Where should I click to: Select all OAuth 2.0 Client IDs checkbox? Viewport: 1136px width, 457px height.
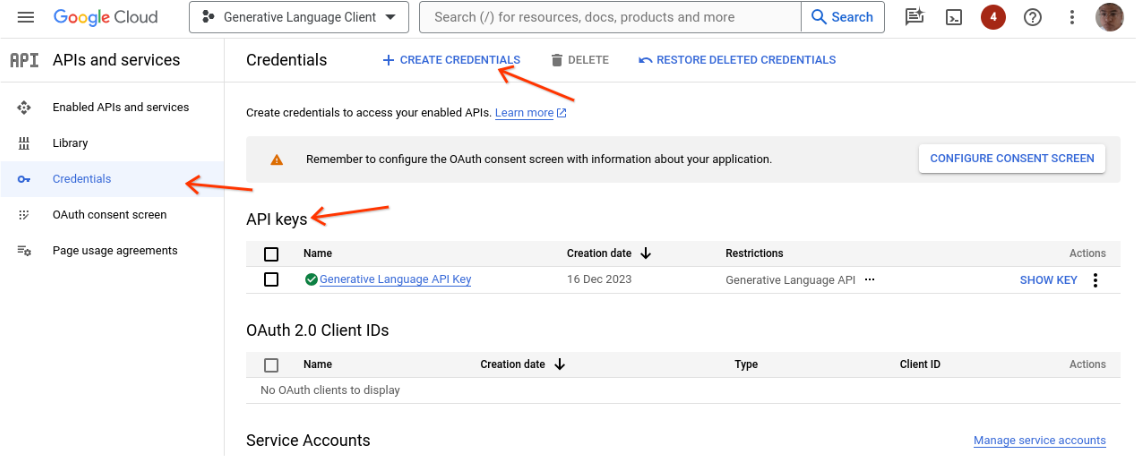coord(271,365)
